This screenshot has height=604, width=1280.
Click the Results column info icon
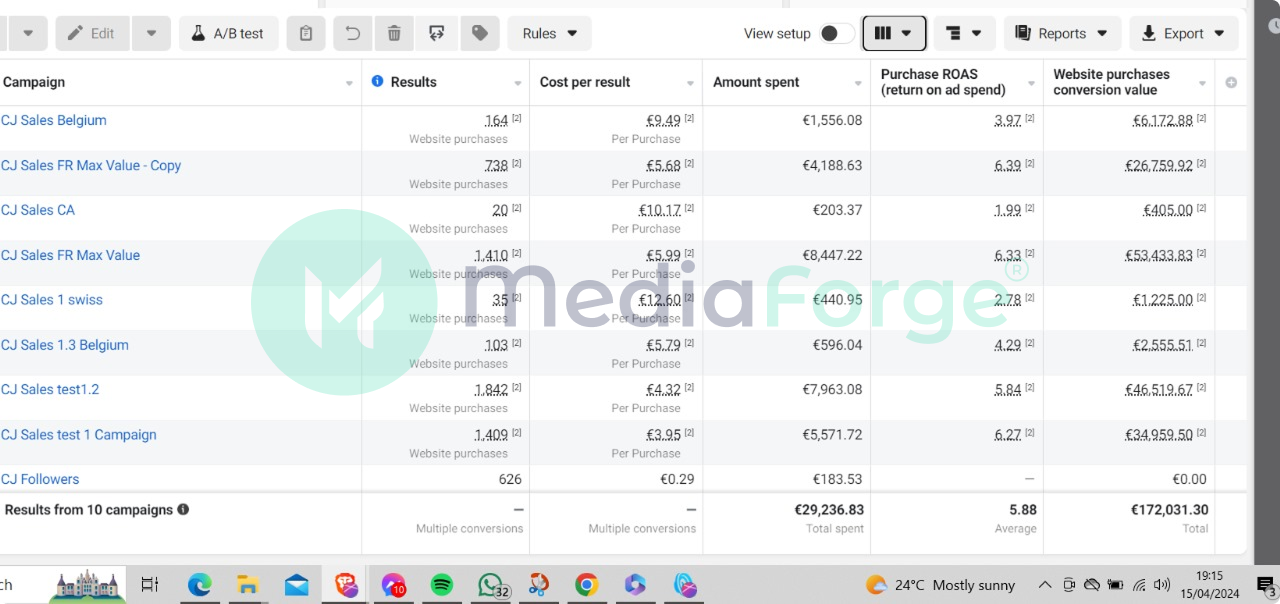pyautogui.click(x=377, y=81)
